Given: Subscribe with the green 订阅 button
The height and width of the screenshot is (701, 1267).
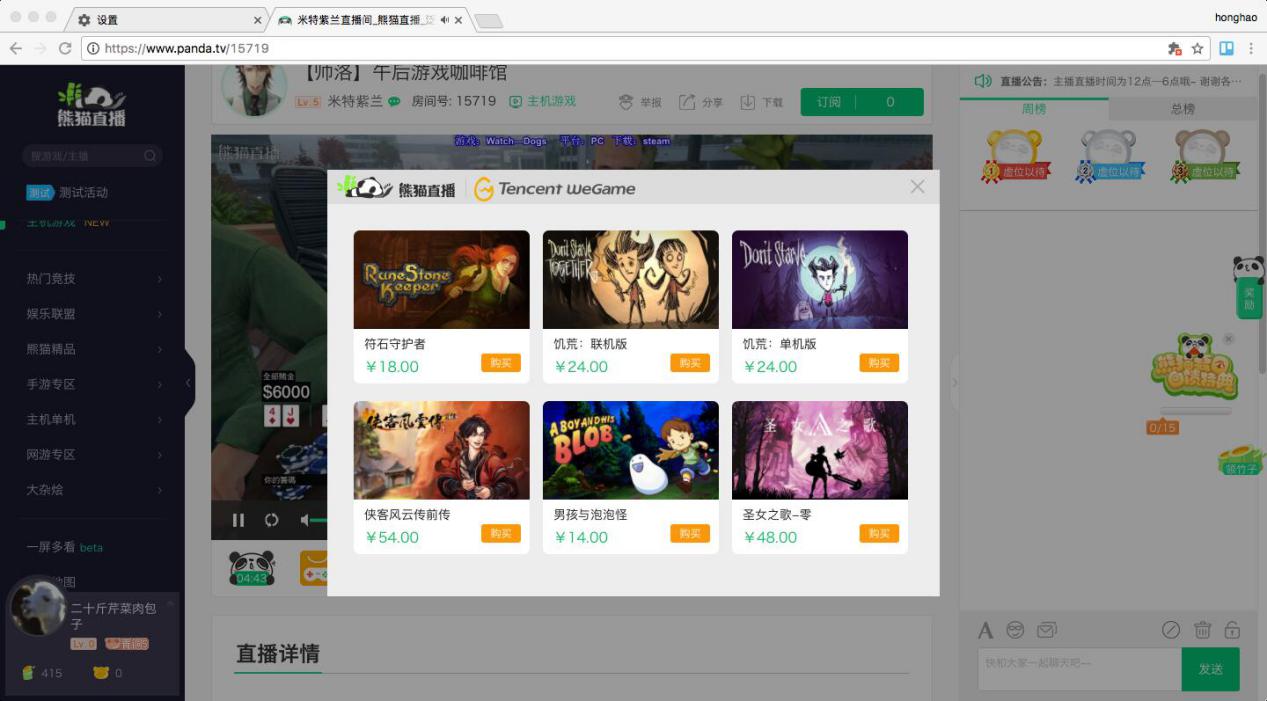Looking at the screenshot, I should tap(827, 101).
